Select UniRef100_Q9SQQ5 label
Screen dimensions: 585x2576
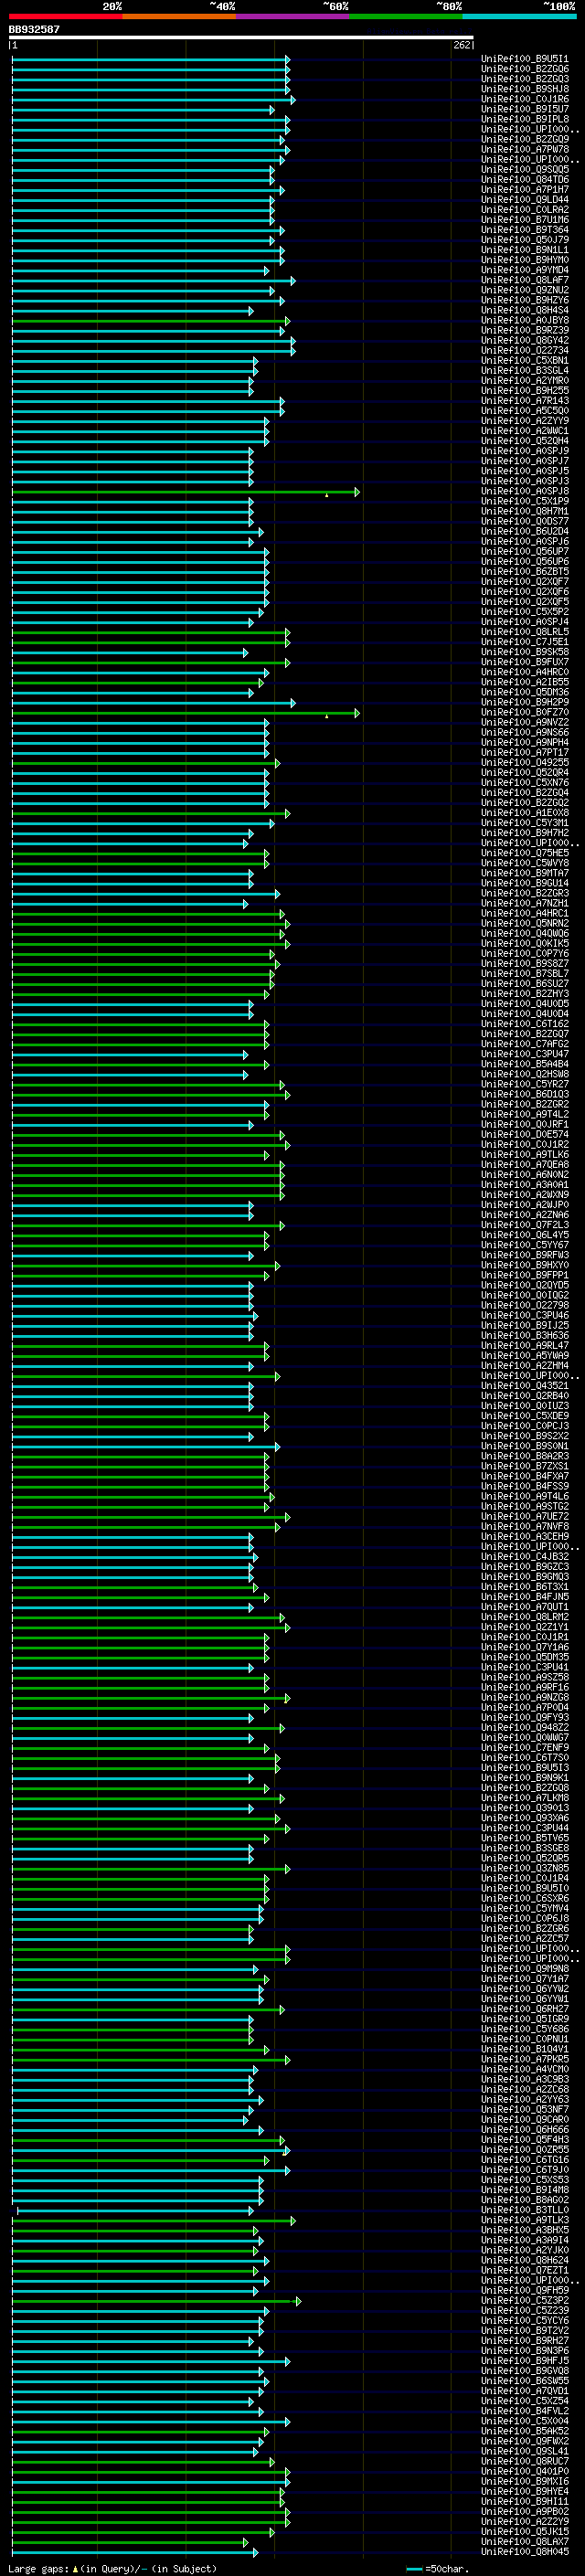(x=525, y=170)
